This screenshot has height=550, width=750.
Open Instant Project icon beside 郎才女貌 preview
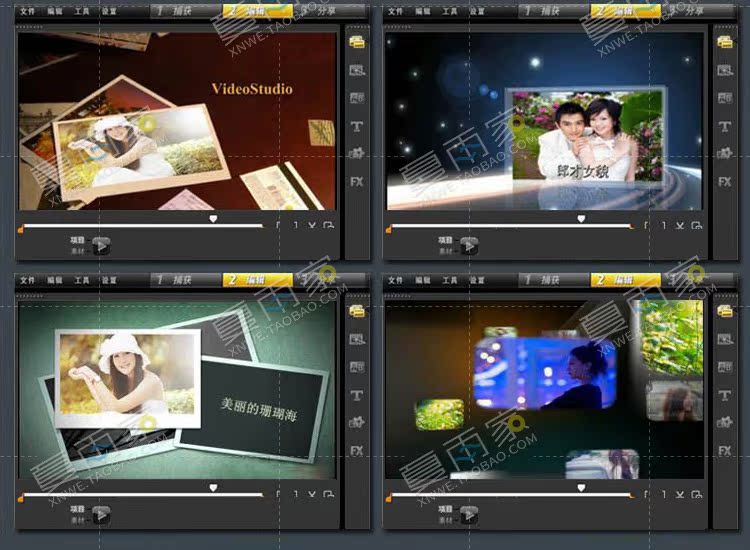(x=725, y=70)
